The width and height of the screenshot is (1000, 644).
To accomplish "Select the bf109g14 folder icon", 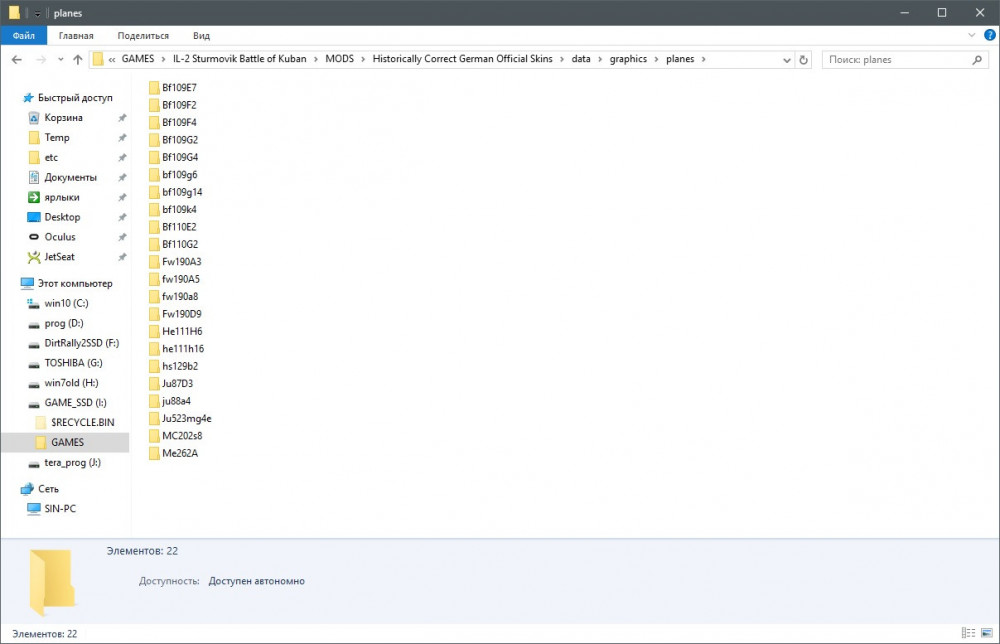I will click(154, 192).
